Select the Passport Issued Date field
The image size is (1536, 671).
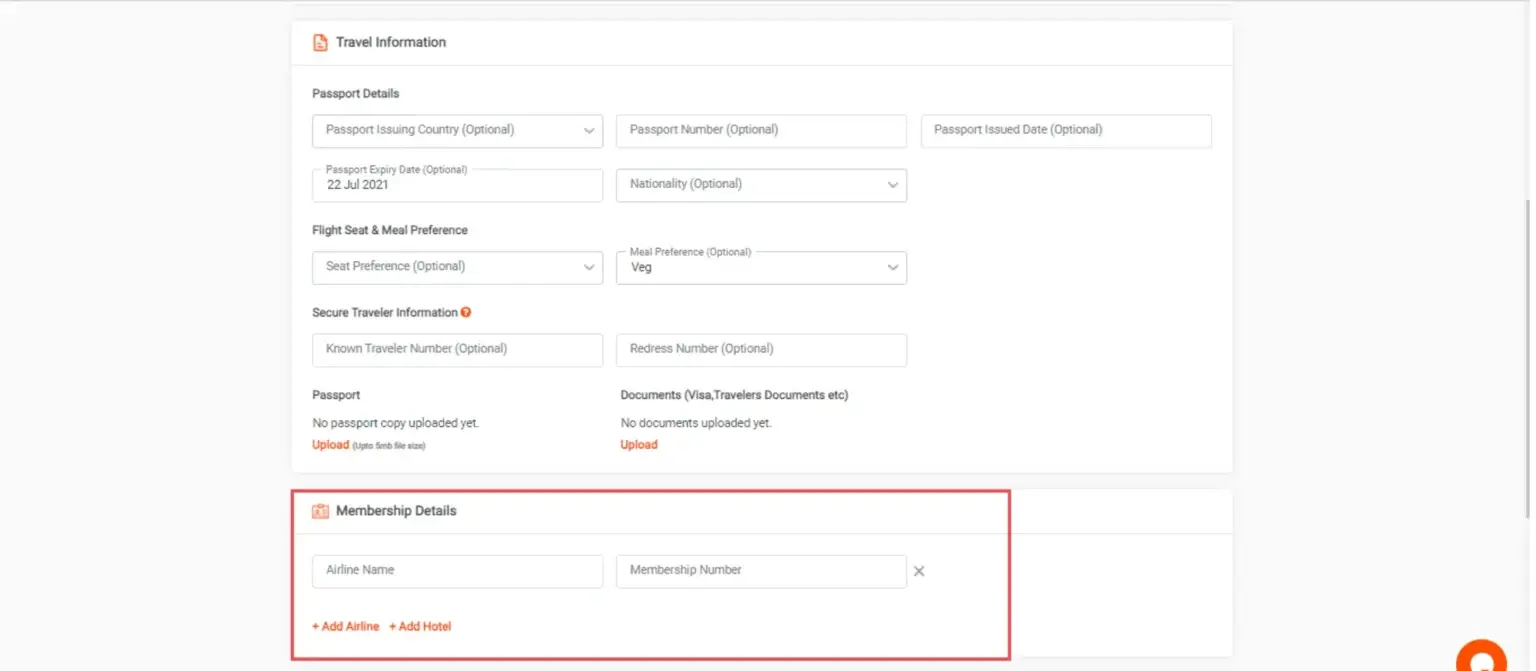[1065, 131]
